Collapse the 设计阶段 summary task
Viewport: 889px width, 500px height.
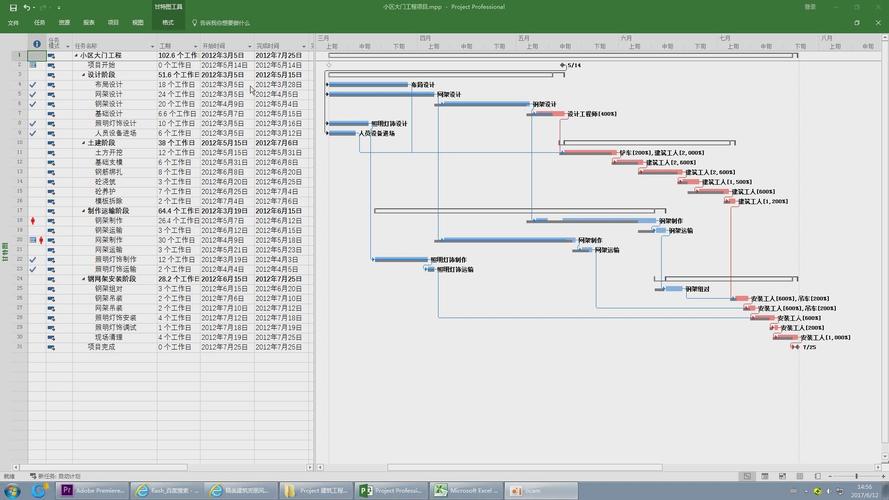(83, 75)
